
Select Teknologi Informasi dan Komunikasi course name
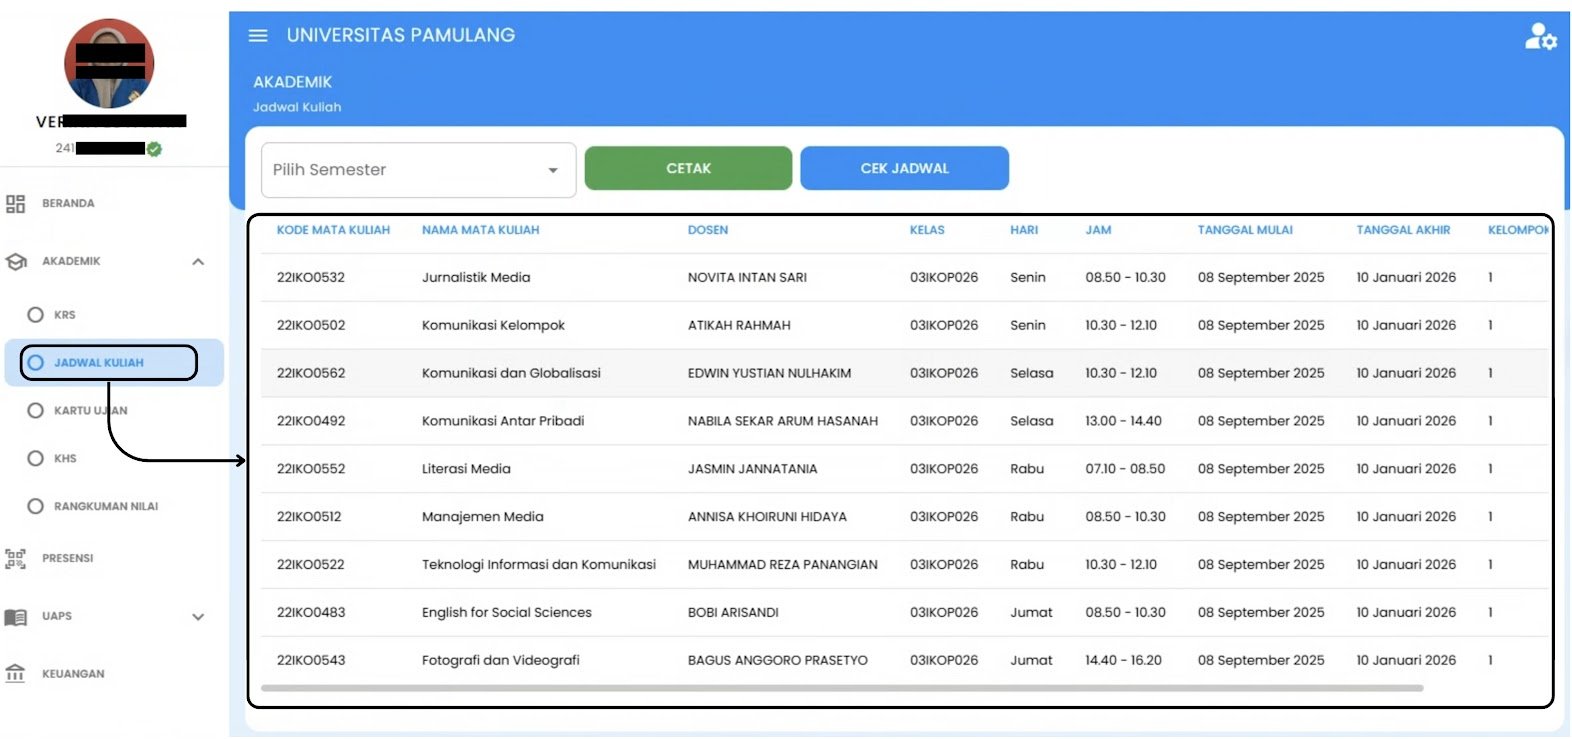539,565
